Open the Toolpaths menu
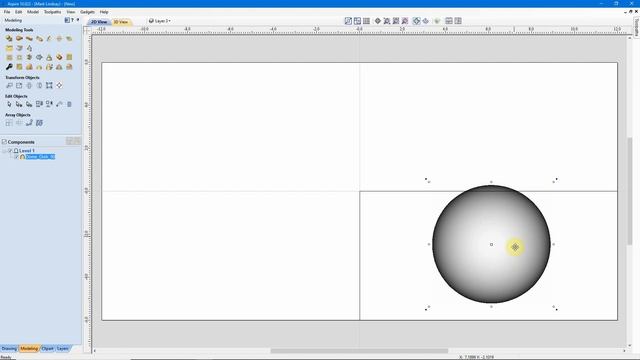This screenshot has width=640, height=360. pyautogui.click(x=53, y=12)
